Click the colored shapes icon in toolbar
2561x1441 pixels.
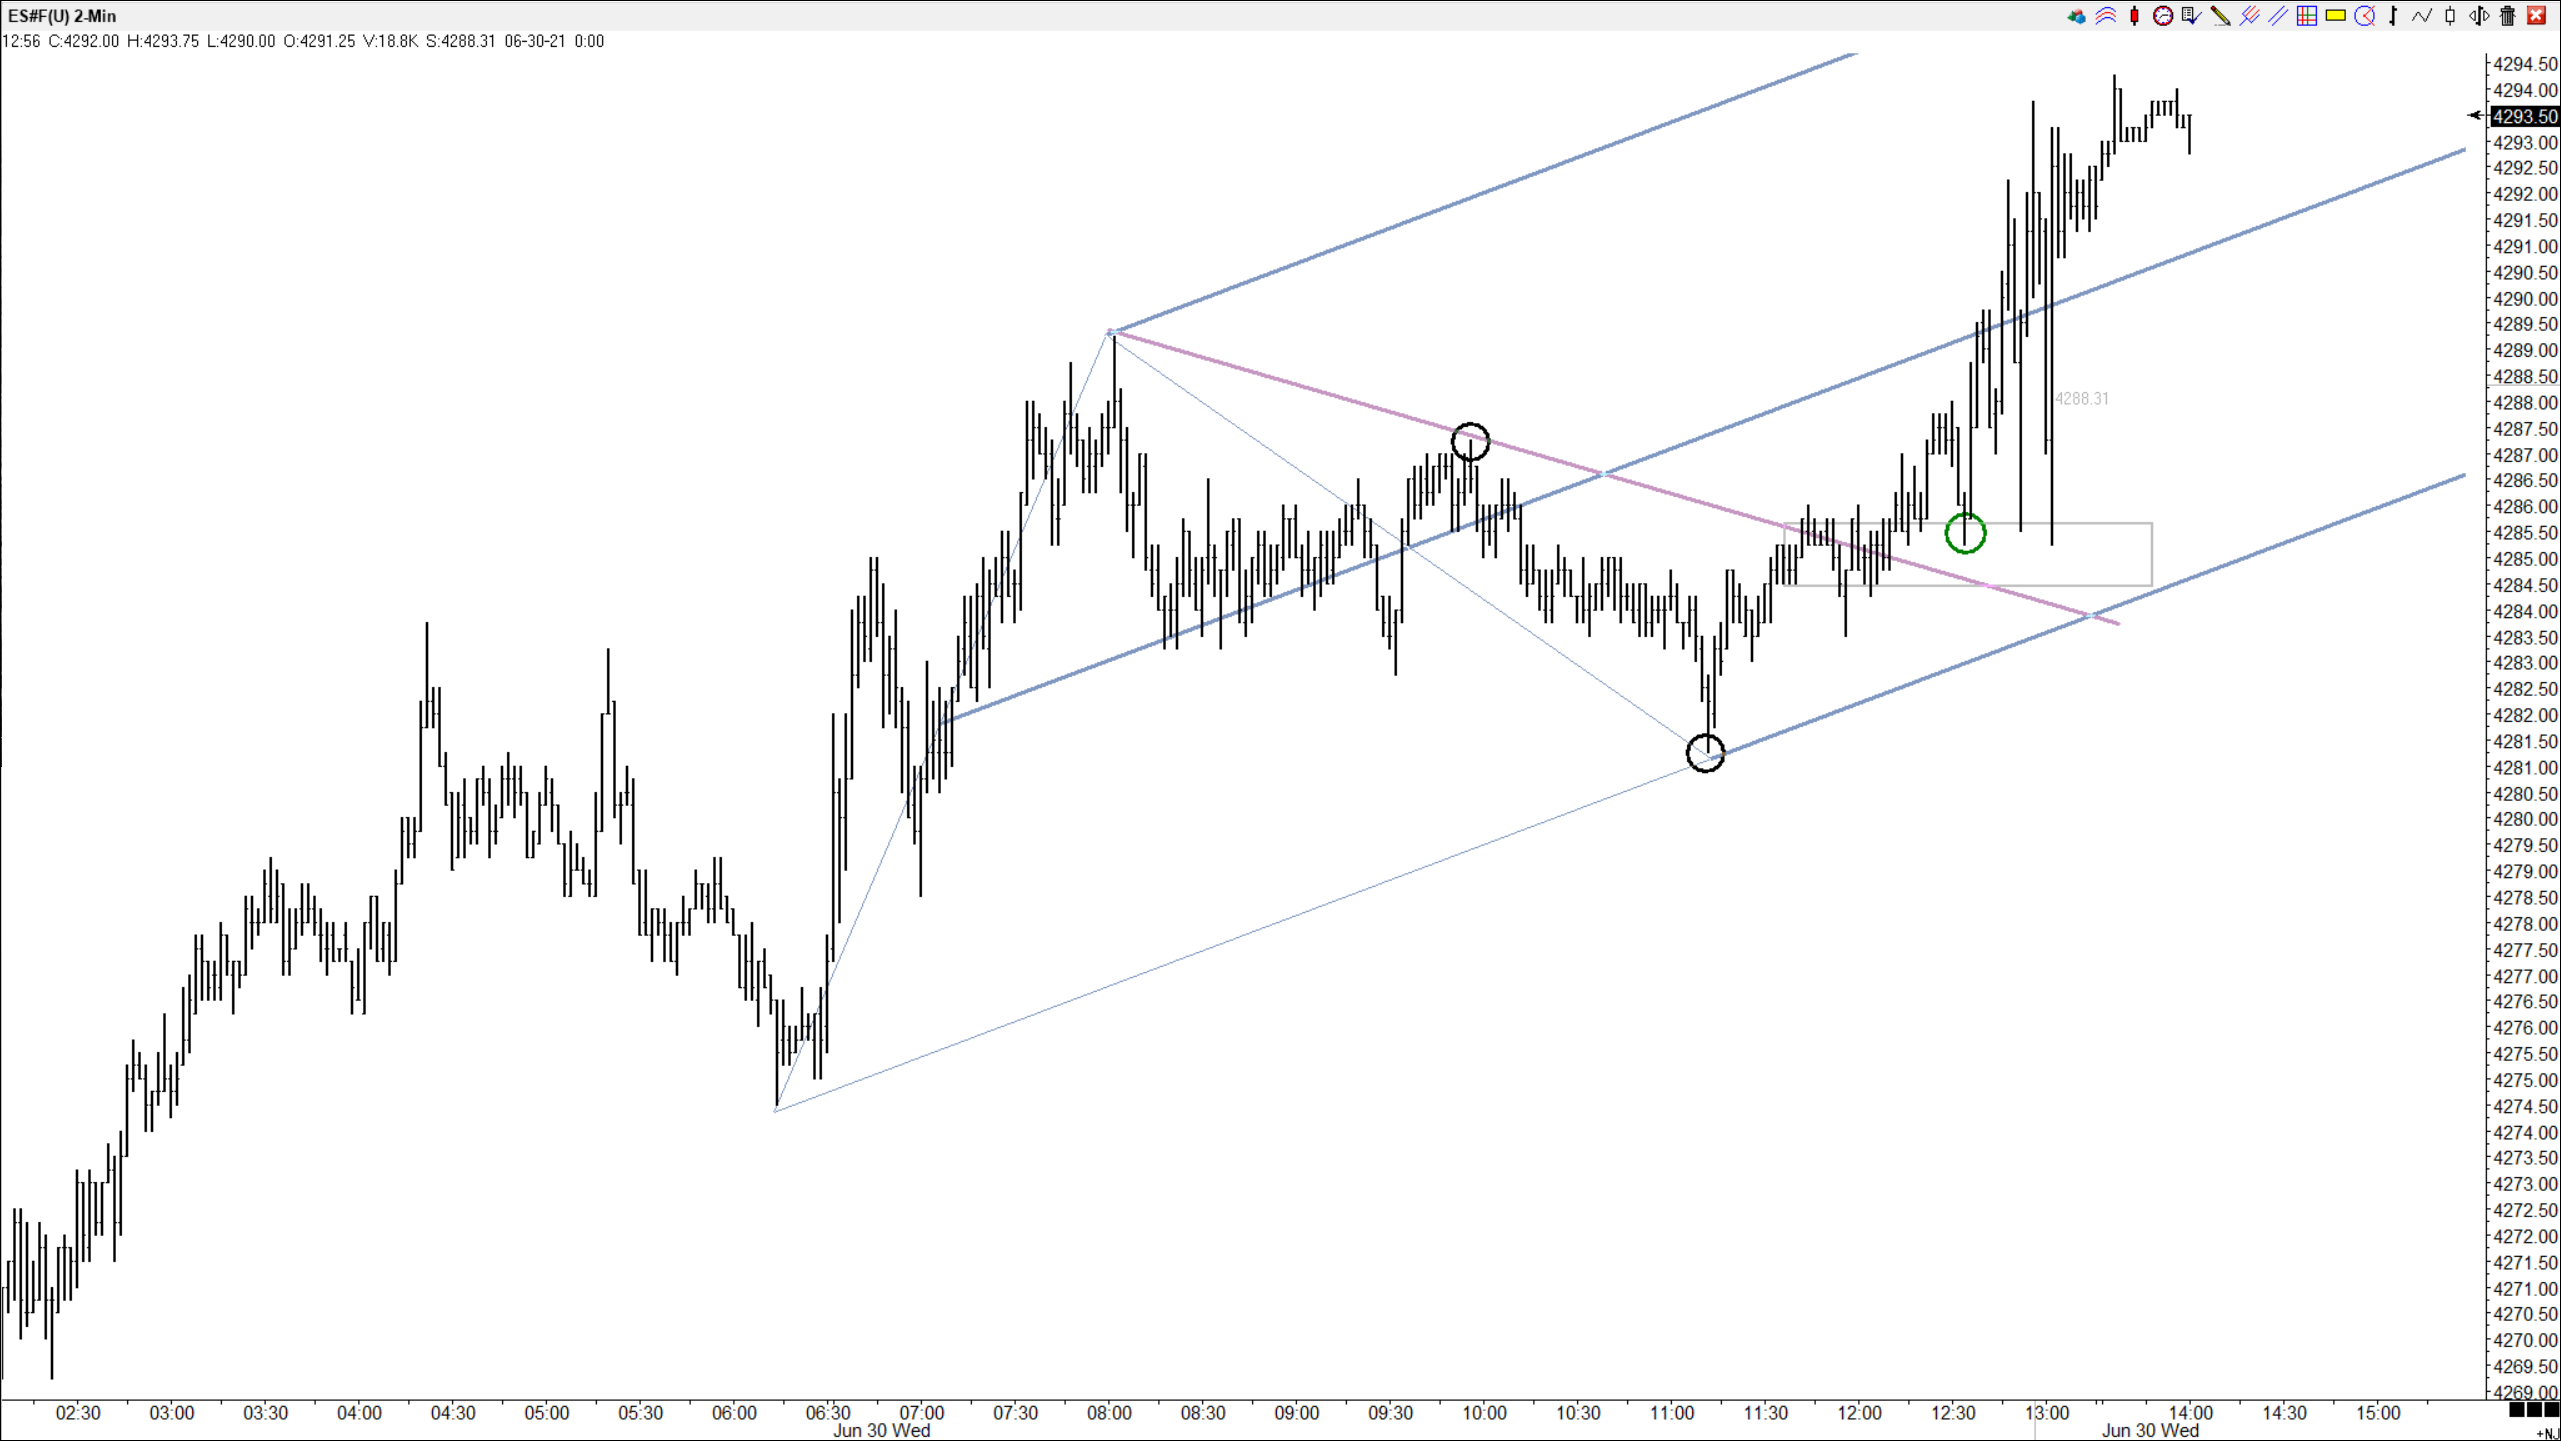[2077, 16]
